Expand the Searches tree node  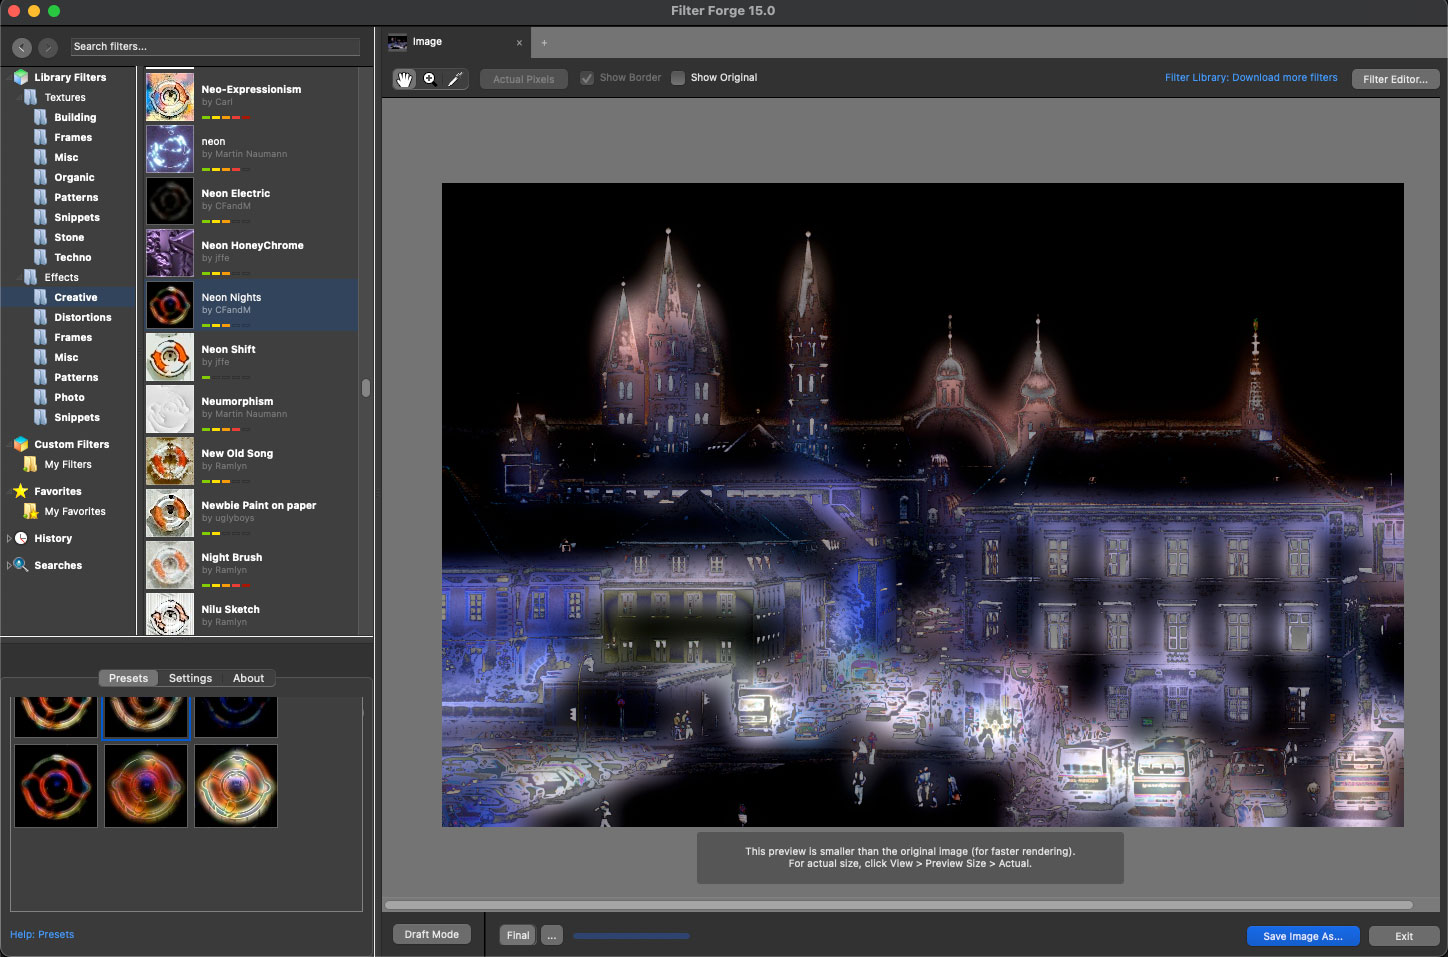10,565
